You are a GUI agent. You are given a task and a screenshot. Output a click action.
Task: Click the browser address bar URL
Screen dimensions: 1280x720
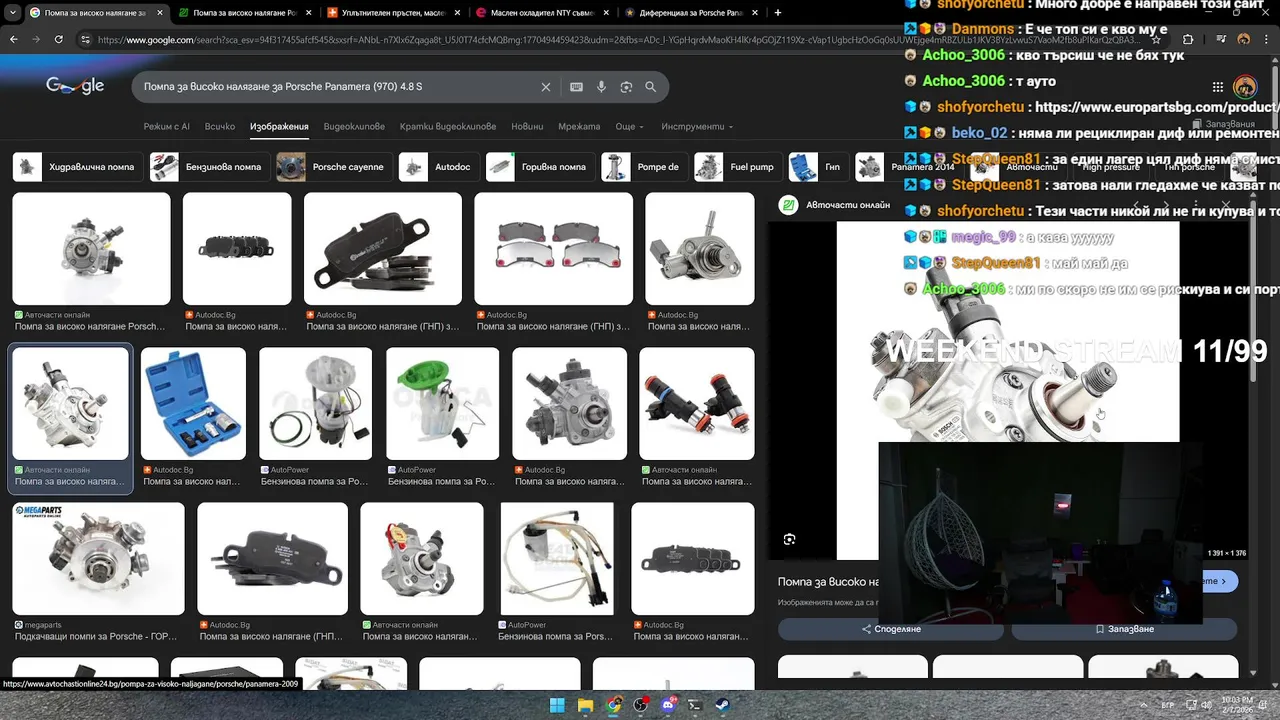[620, 40]
